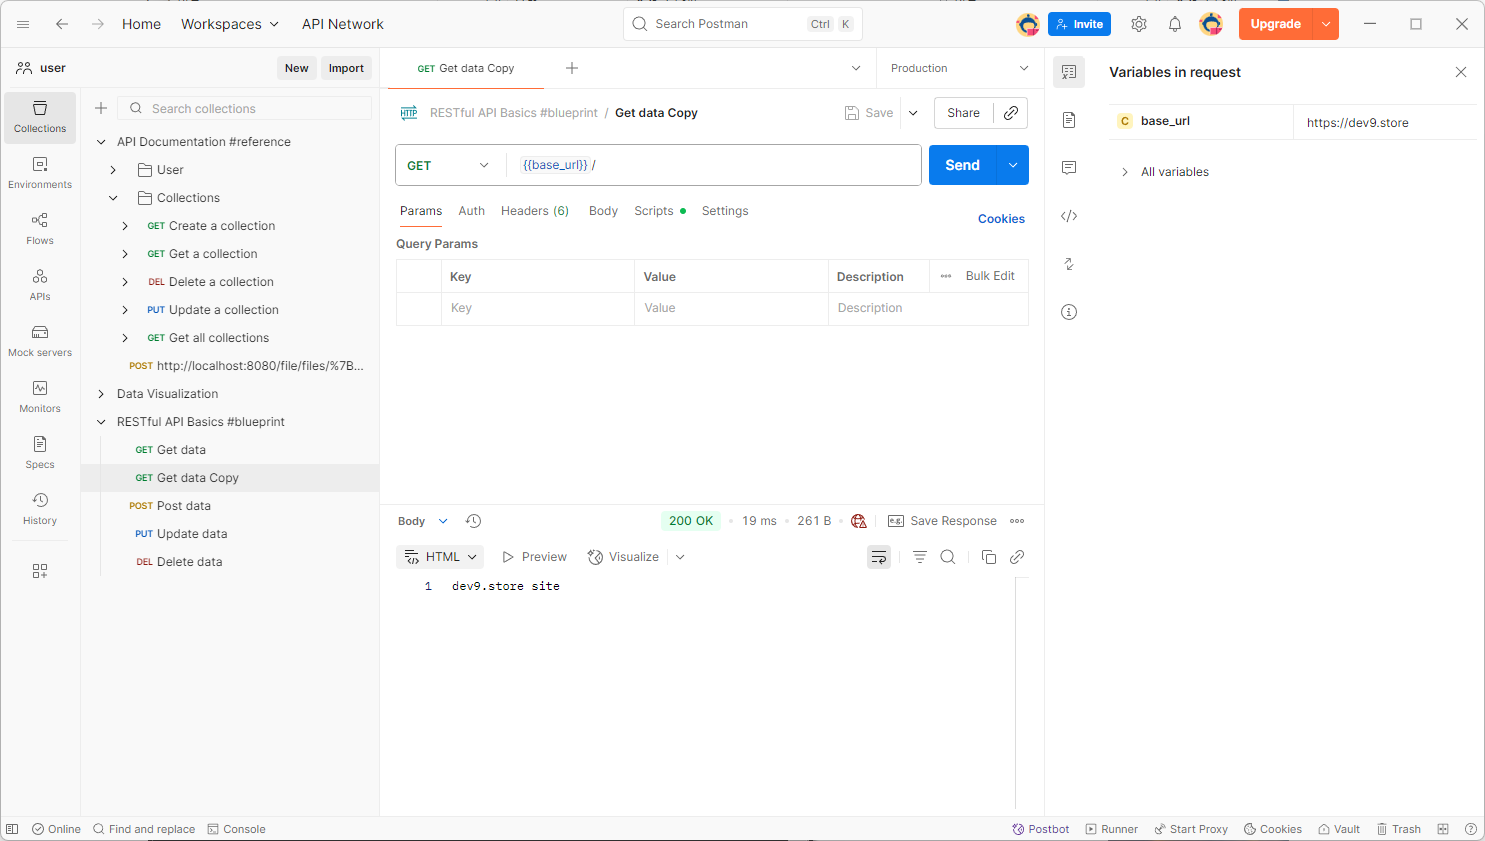Screen dimensions: 1485x841
Task: Click the filter response icon
Action: [920, 557]
